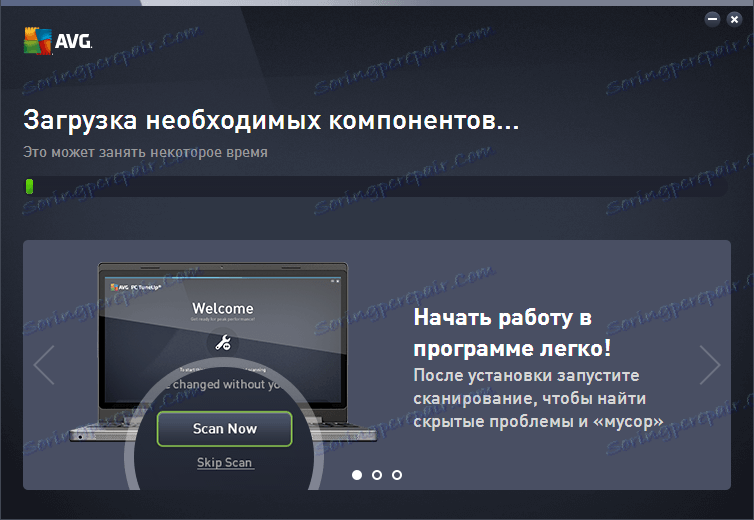The height and width of the screenshot is (520, 754).
Task: Minimize the AVG installer window
Action: pyautogui.click(x=712, y=19)
